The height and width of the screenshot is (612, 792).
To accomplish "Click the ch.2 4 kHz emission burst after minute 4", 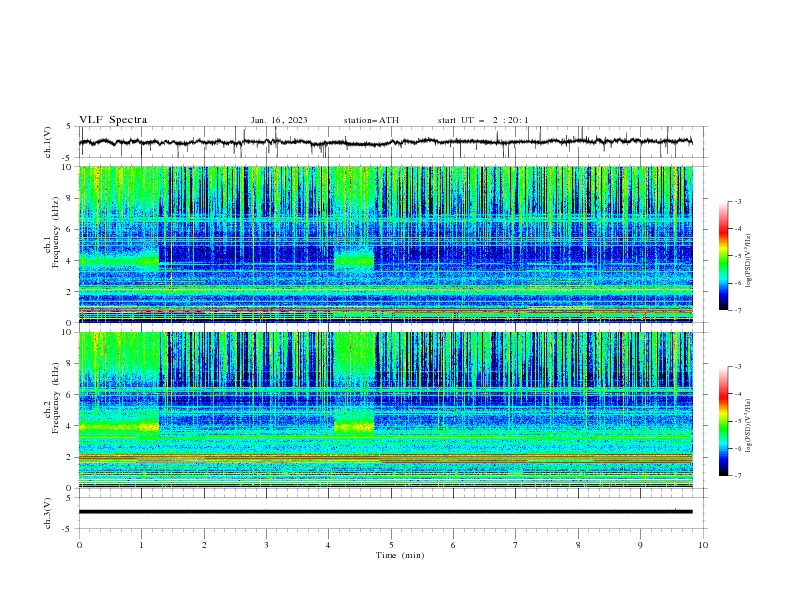I will click(x=354, y=426).
